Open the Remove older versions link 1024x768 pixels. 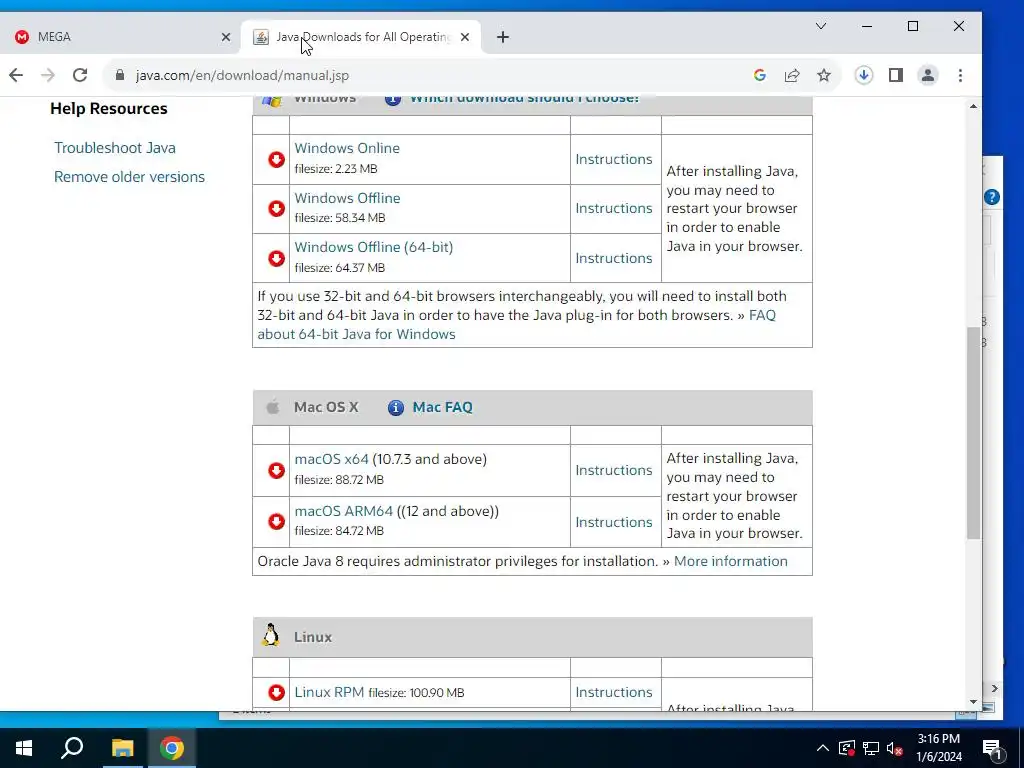[129, 177]
